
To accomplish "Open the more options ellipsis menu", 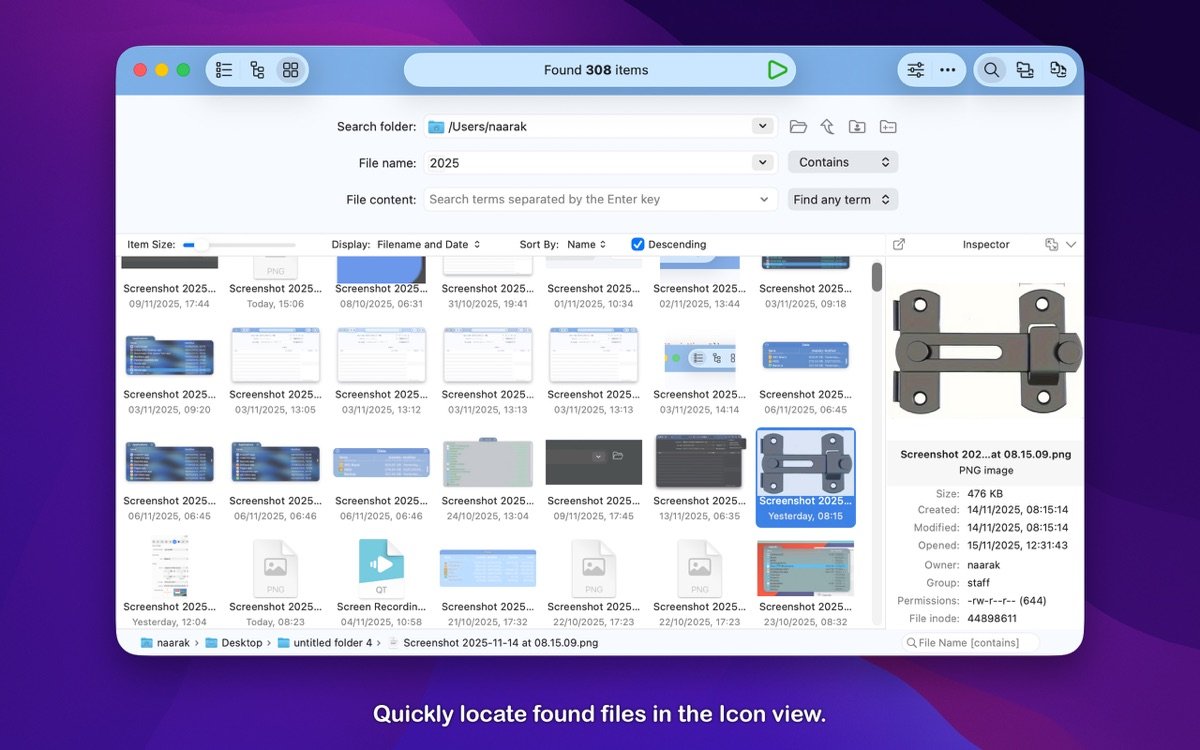I will 948,70.
